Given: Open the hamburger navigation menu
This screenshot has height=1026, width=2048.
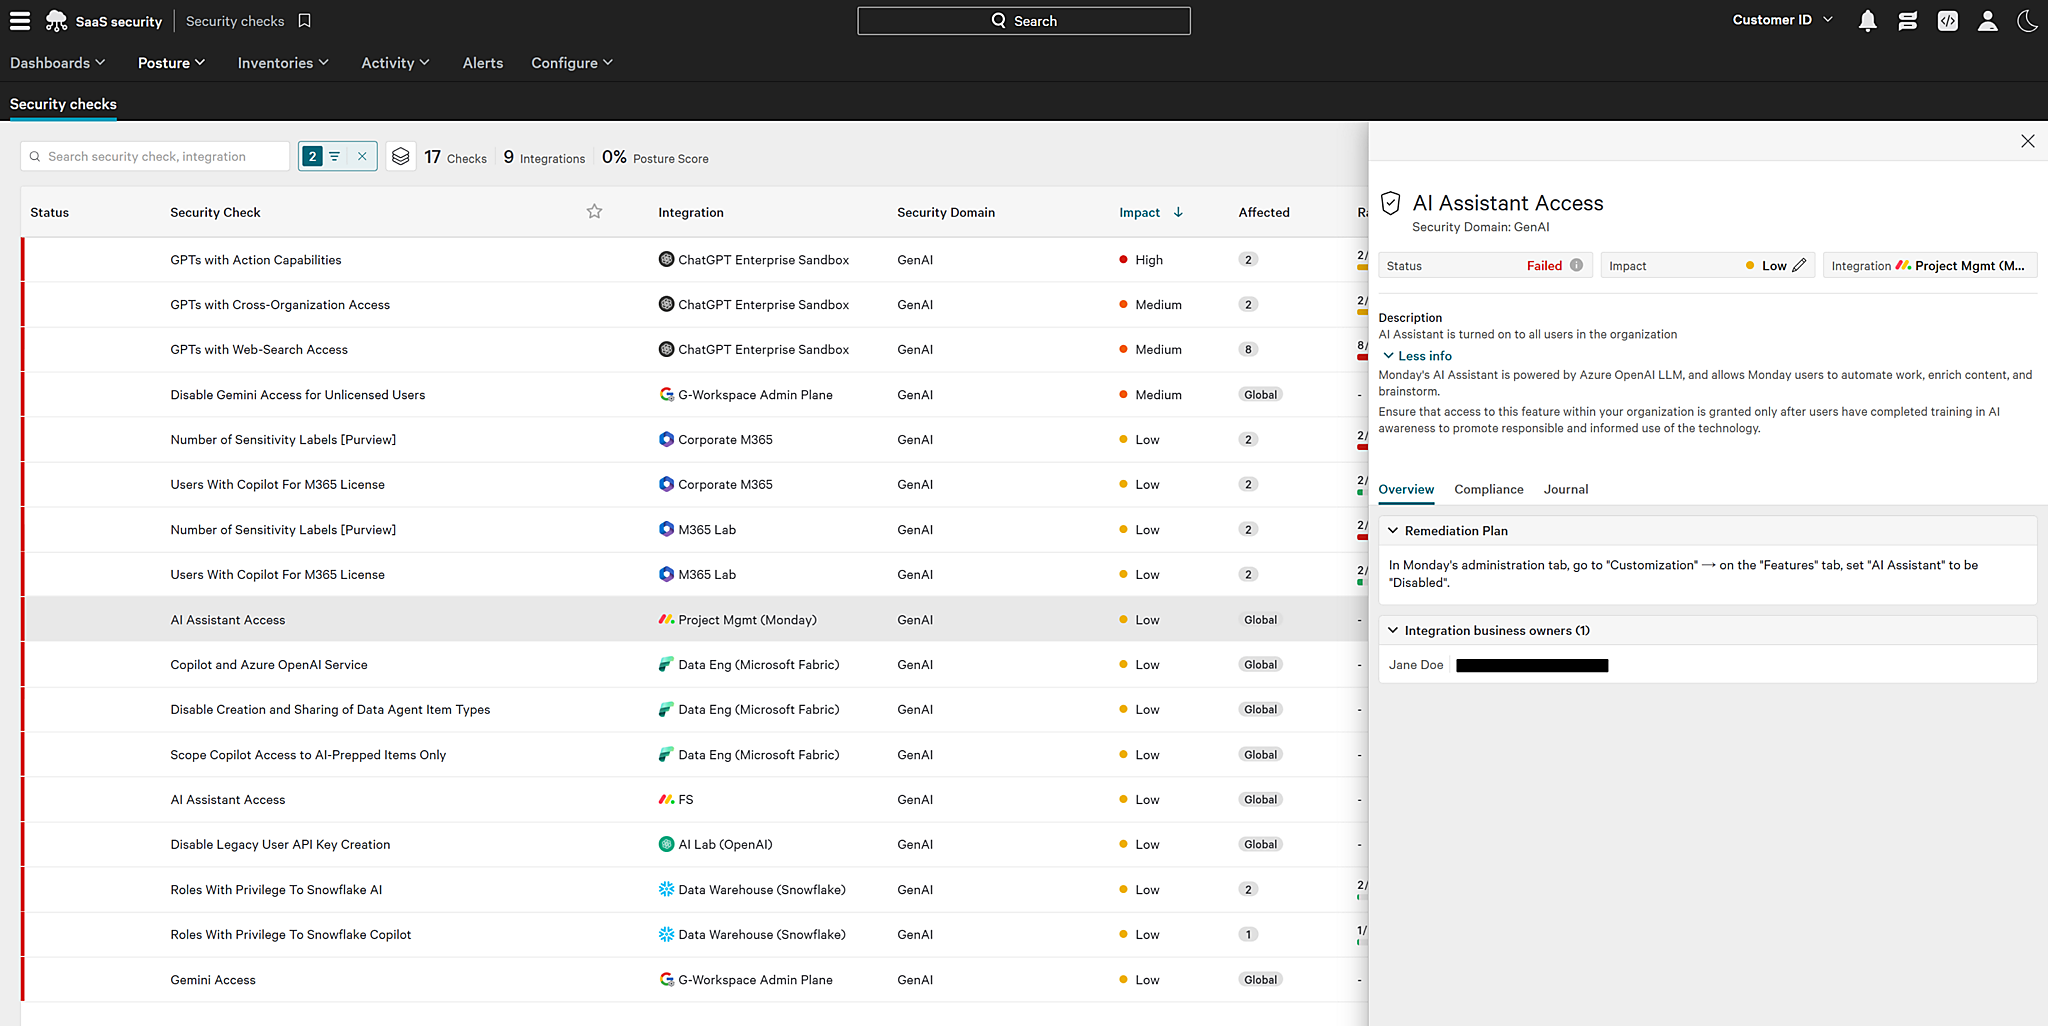Looking at the screenshot, I should tap(20, 20).
